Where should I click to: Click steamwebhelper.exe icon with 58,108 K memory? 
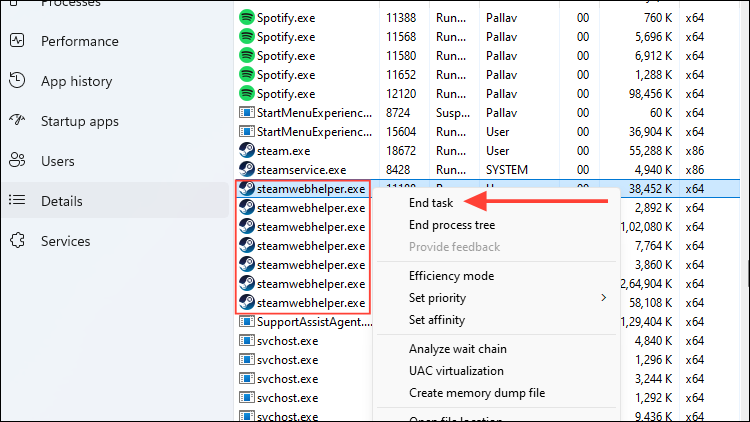[246, 302]
